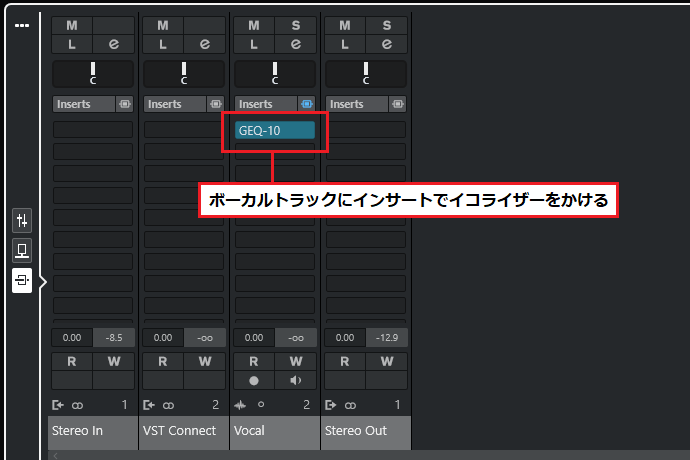This screenshot has height=460, width=690.
Task: Select the Stereo Out channel name label
Action: tap(366, 432)
